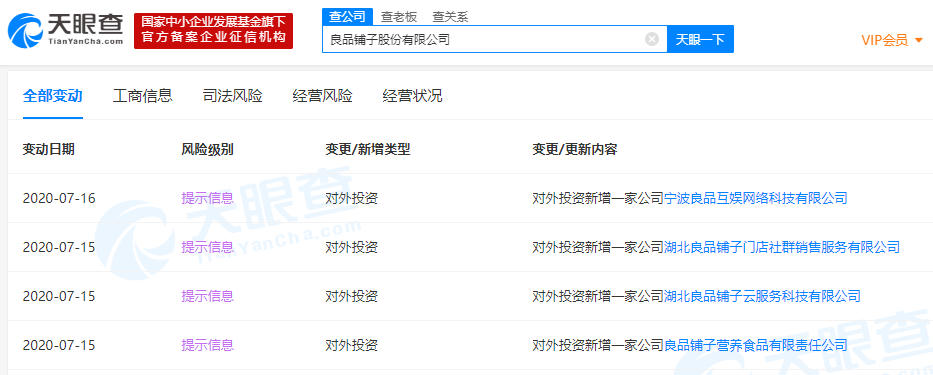Select the 查公司 search tab
The height and width of the screenshot is (375, 933).
pos(347,17)
